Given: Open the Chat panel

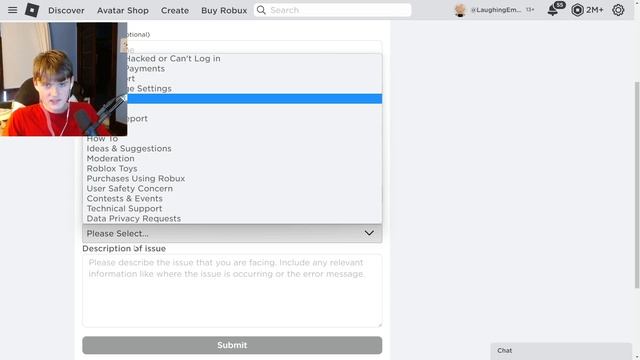Looking at the screenshot, I should click(x=561, y=351).
